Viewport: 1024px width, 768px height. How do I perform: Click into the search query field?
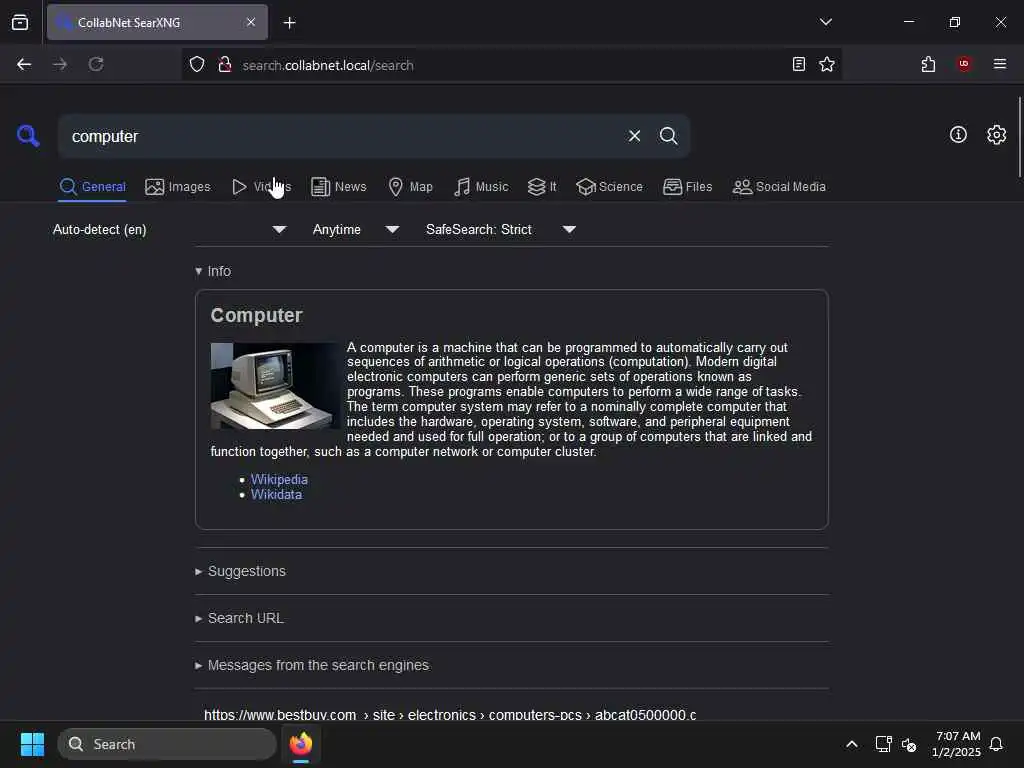click(340, 136)
